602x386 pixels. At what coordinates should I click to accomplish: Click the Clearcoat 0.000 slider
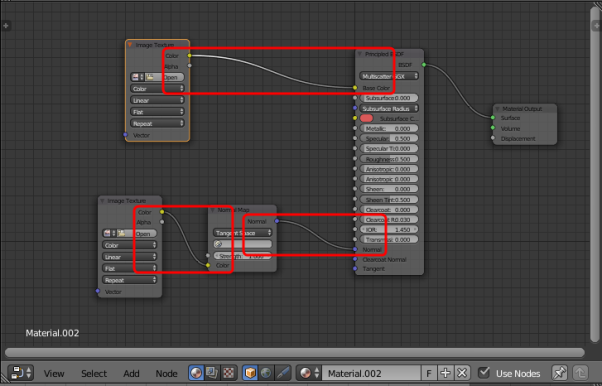(389, 210)
